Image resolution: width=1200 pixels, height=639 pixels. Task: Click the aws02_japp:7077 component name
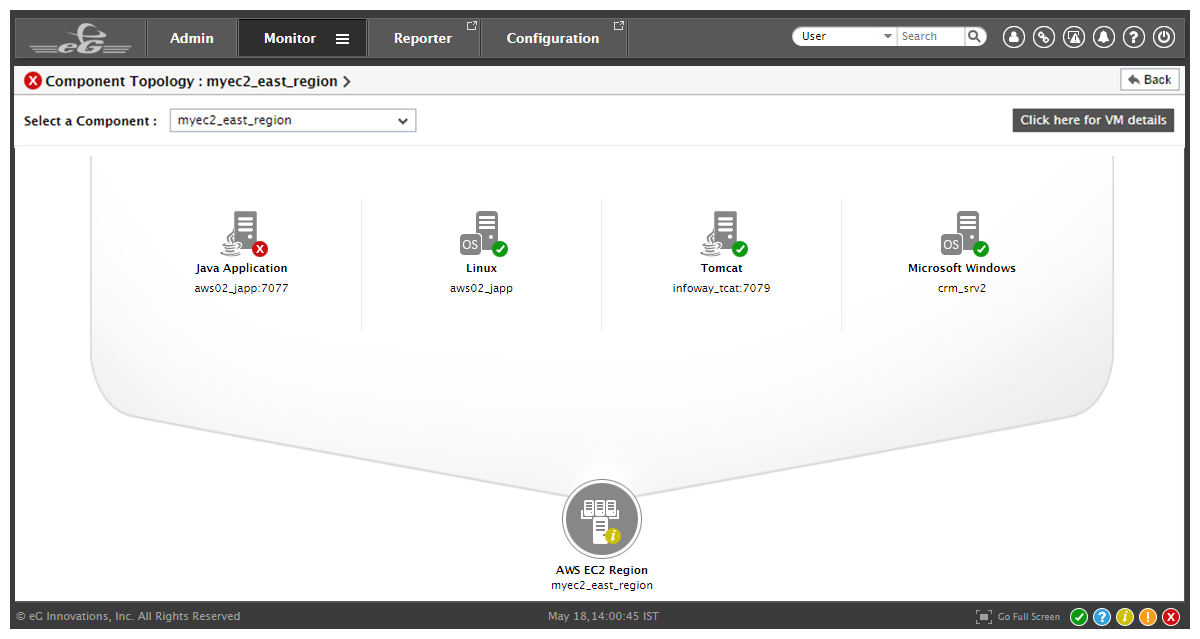tap(242, 288)
